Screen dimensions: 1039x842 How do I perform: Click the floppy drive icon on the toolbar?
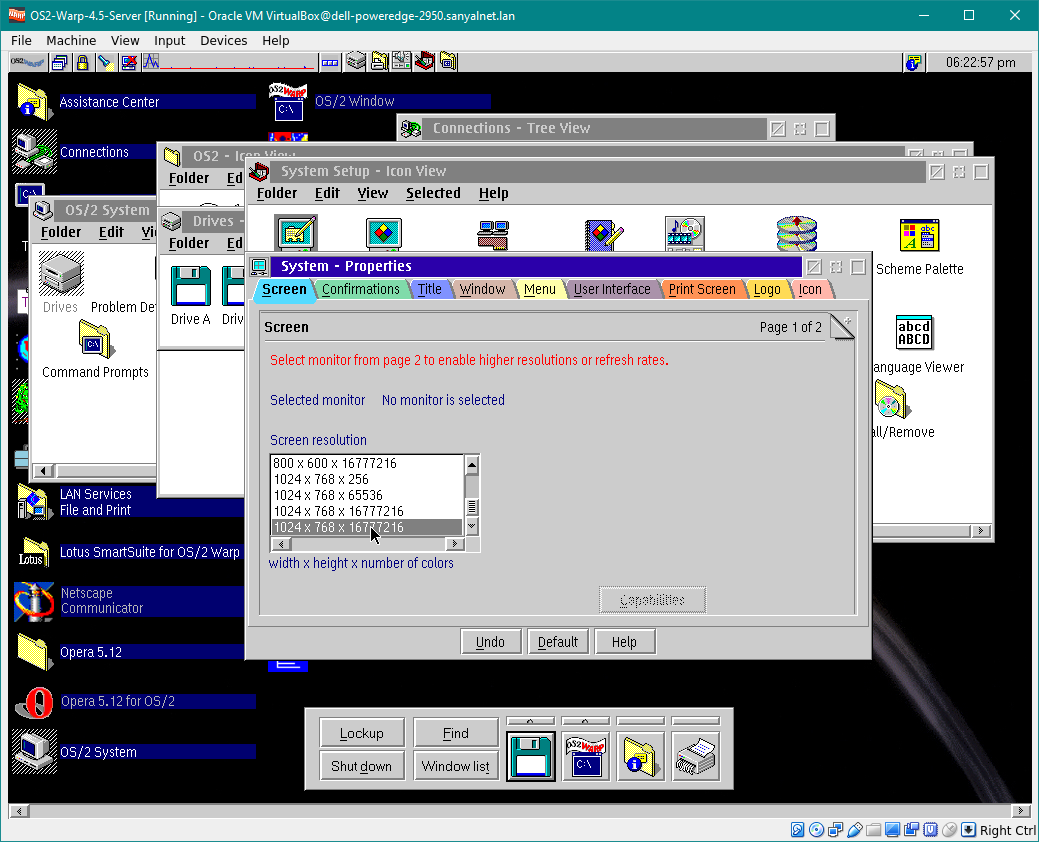point(531,756)
